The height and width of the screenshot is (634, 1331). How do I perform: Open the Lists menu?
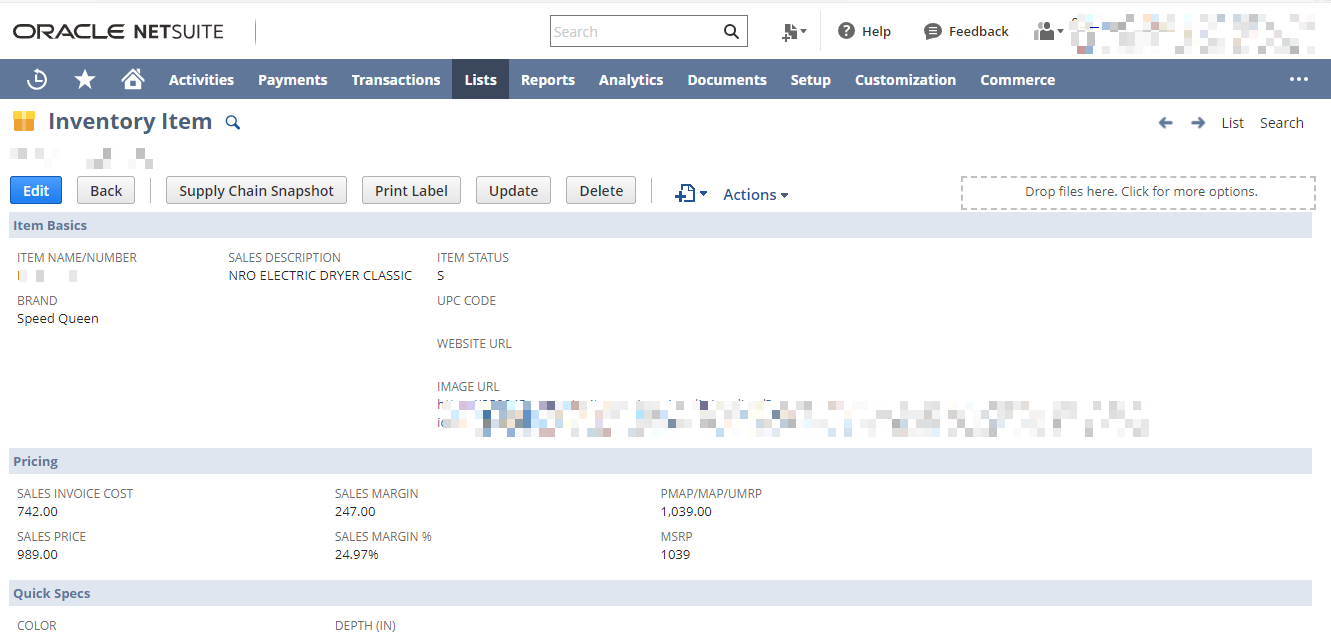click(481, 79)
